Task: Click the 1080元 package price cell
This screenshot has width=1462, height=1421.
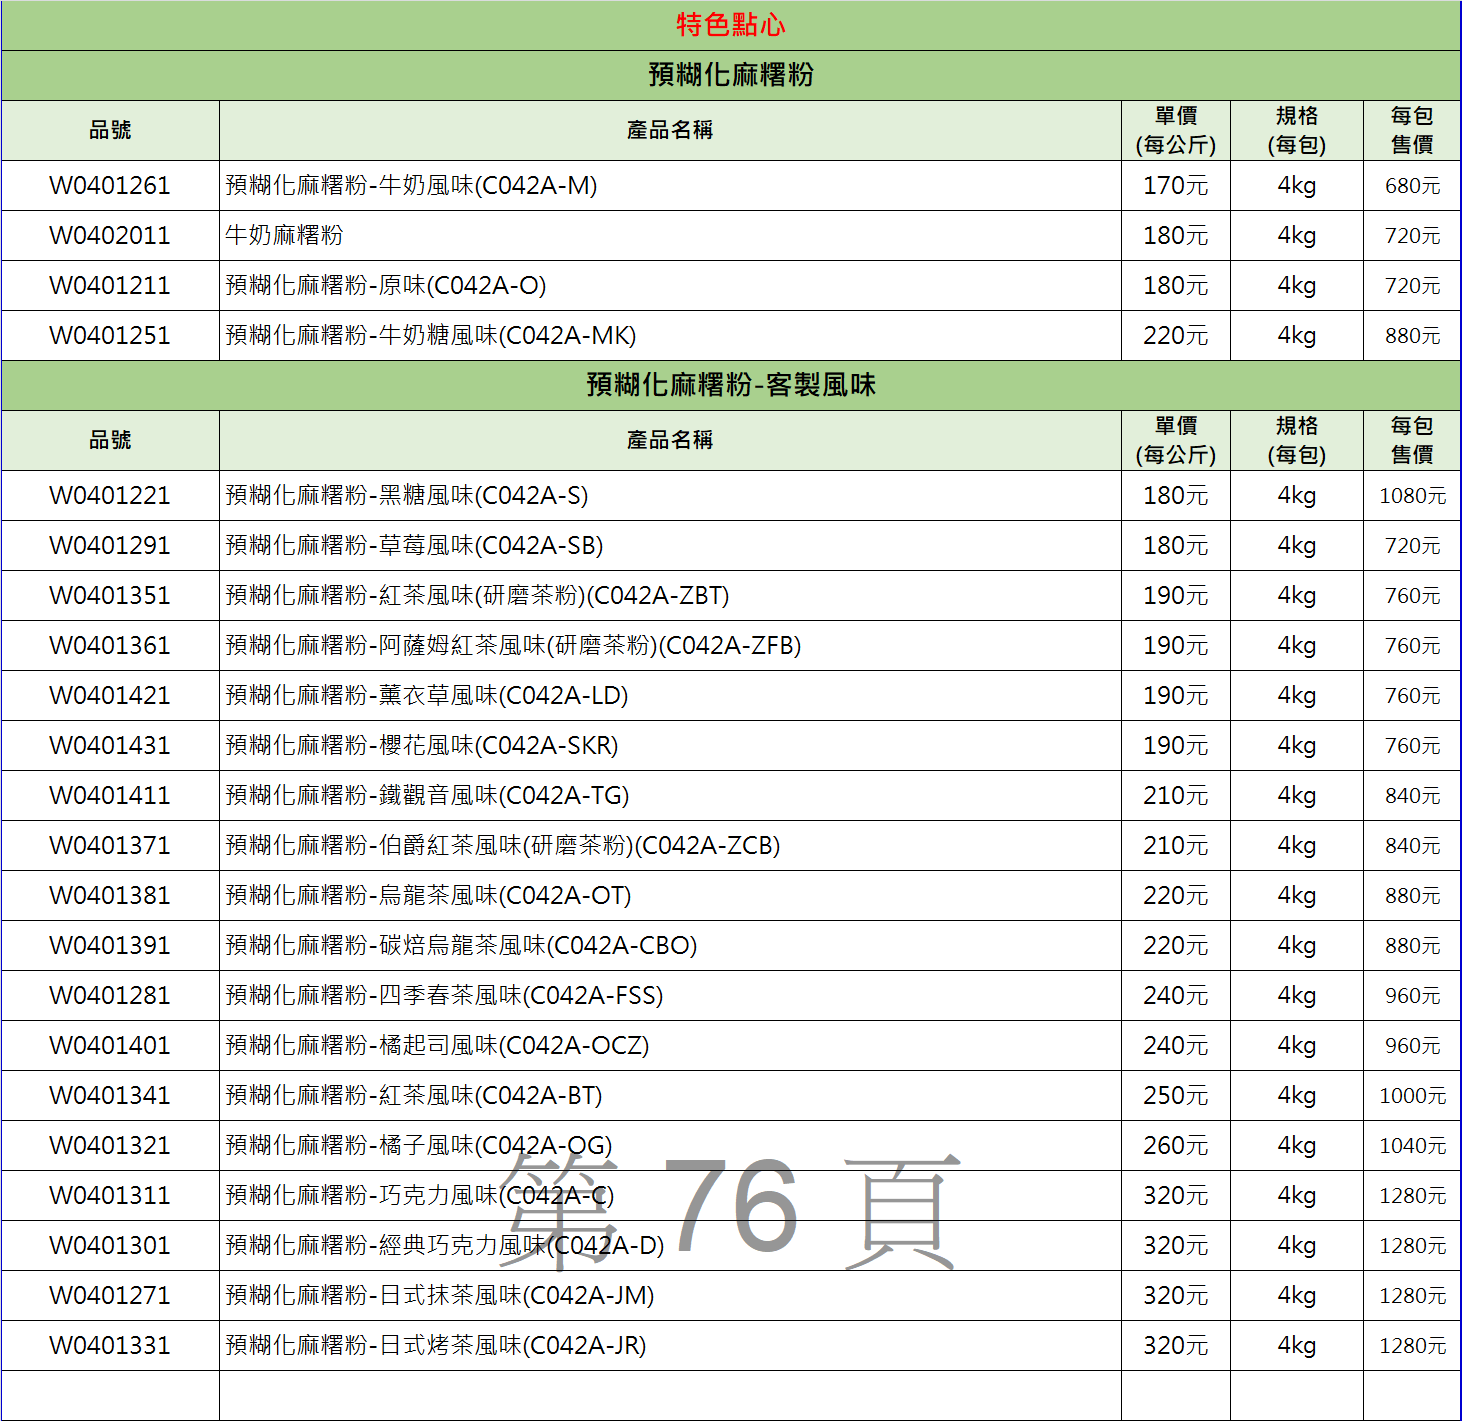Action: pos(1412,496)
